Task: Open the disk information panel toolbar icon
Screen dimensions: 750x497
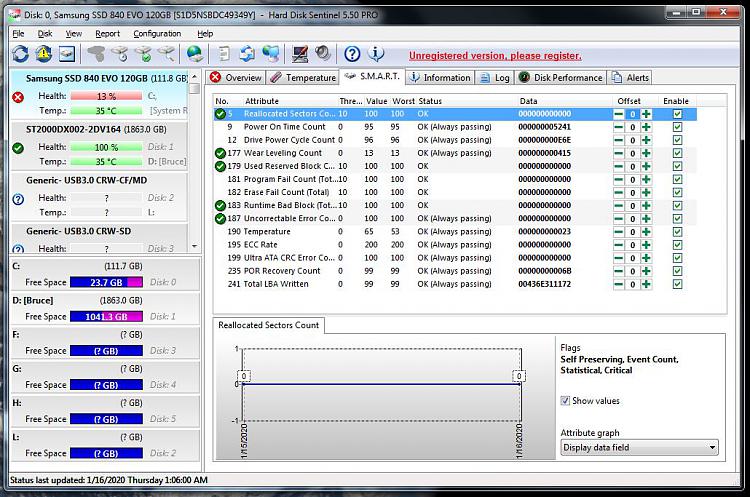Action: [66, 54]
